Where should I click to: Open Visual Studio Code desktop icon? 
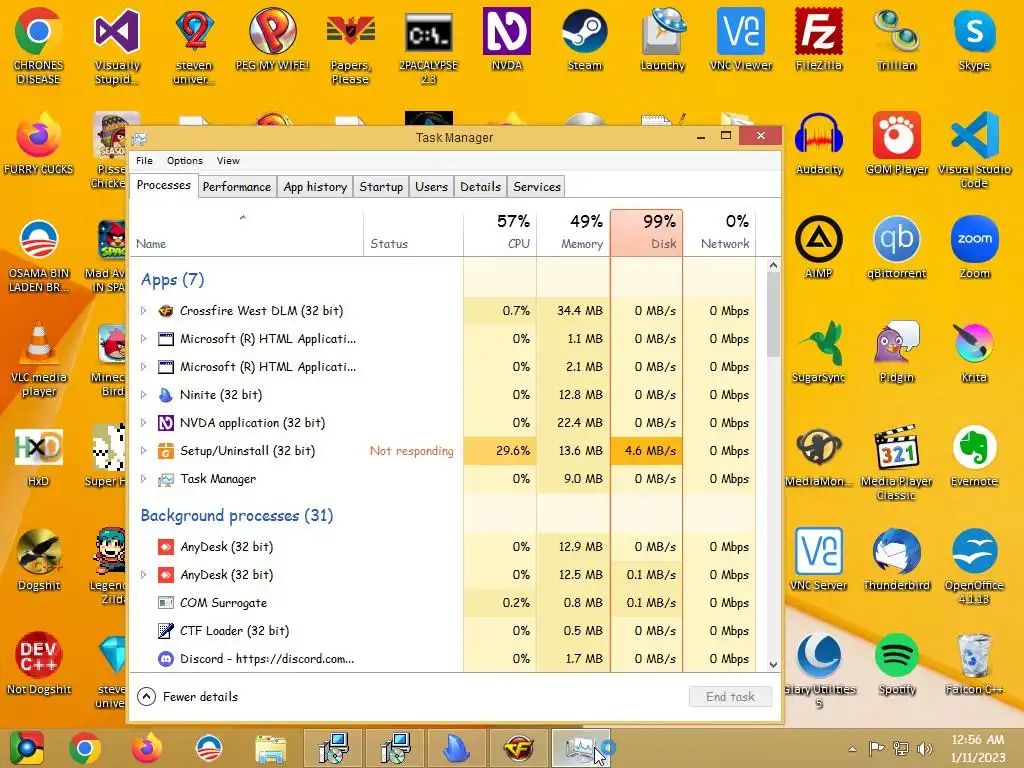coord(974,150)
